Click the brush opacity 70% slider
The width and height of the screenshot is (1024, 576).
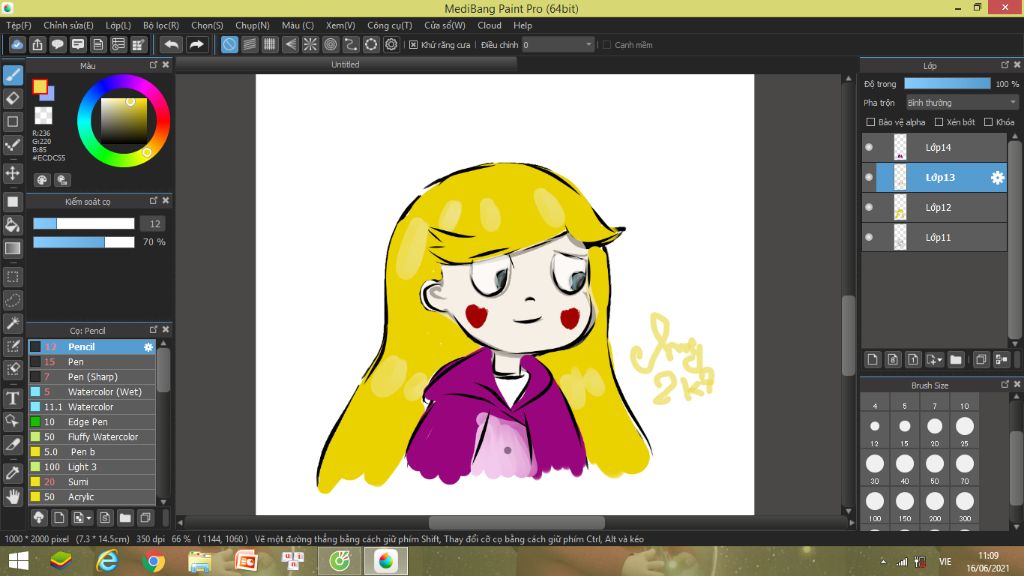point(84,242)
